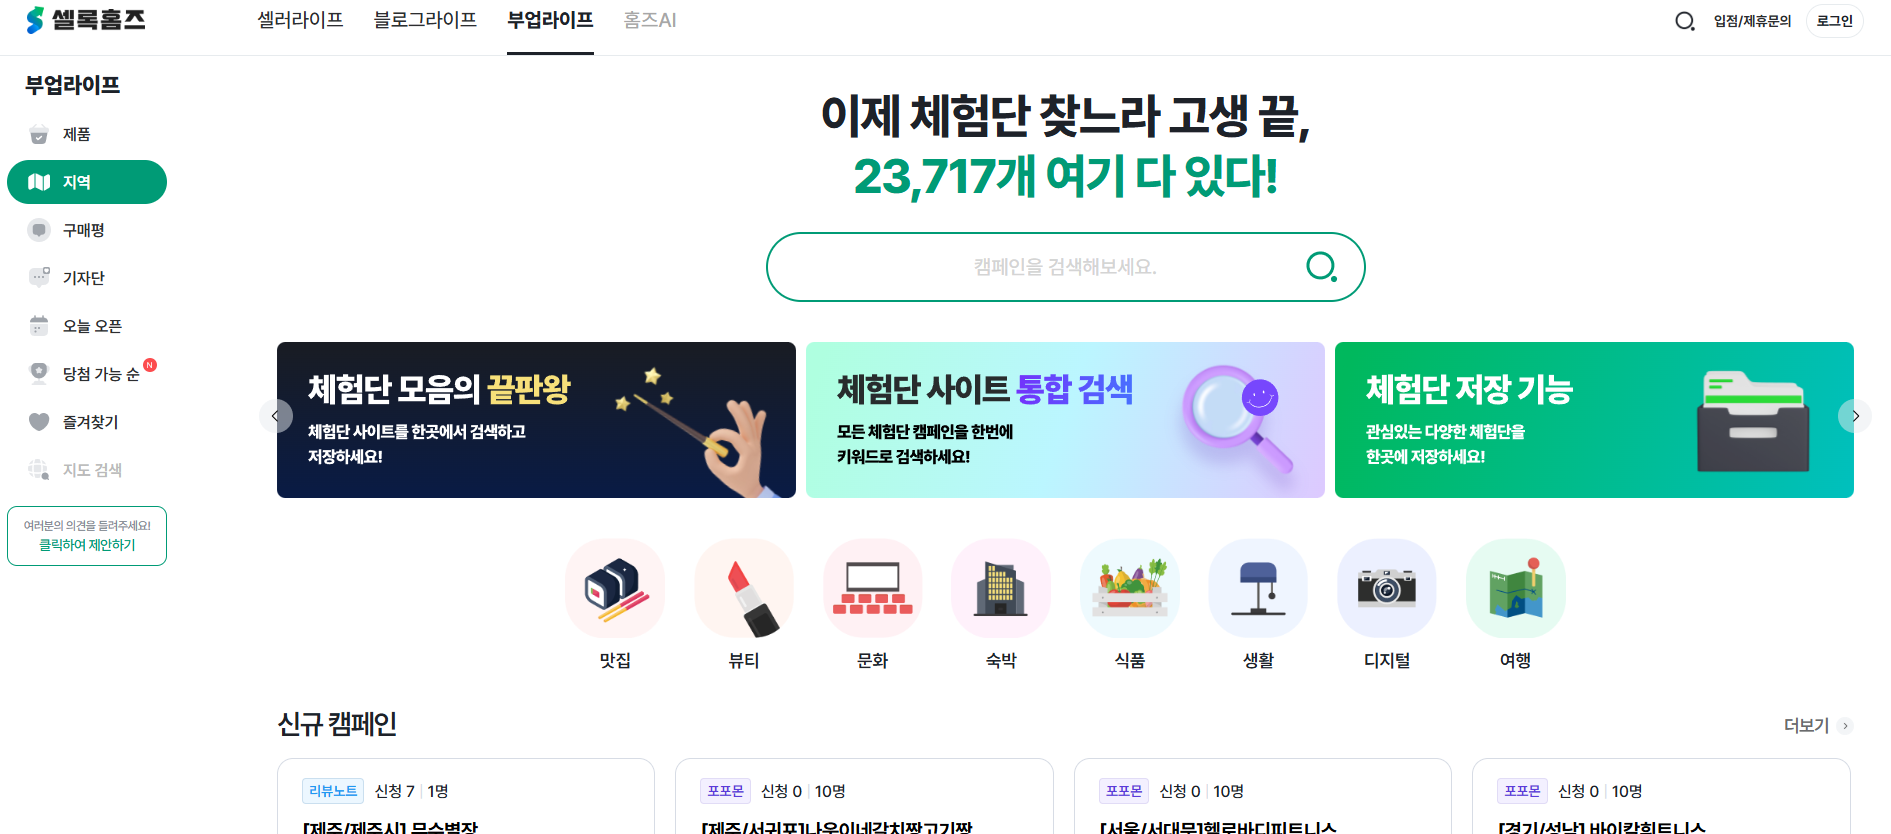Open the 여행 map category icon
The width and height of the screenshot is (1891, 834).
click(1515, 588)
